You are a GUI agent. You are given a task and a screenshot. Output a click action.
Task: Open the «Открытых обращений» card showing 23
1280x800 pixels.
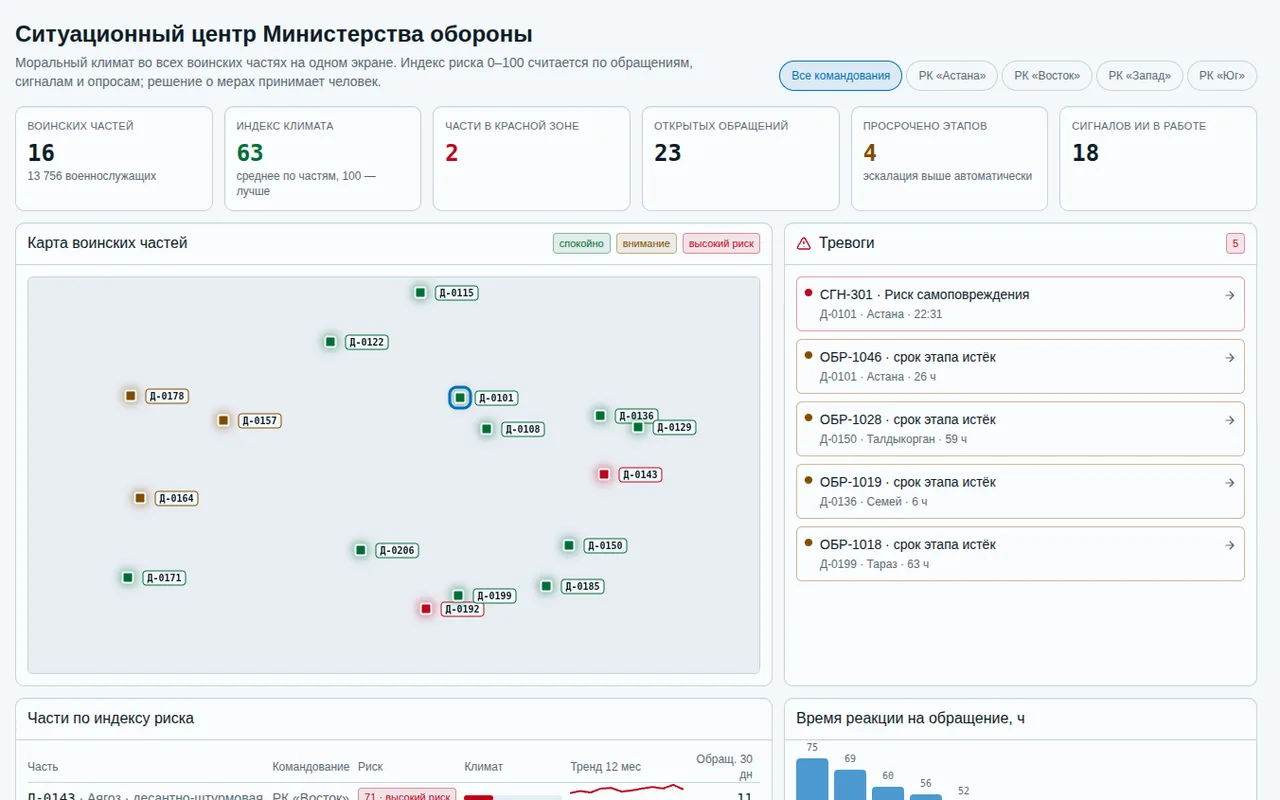tap(741, 159)
